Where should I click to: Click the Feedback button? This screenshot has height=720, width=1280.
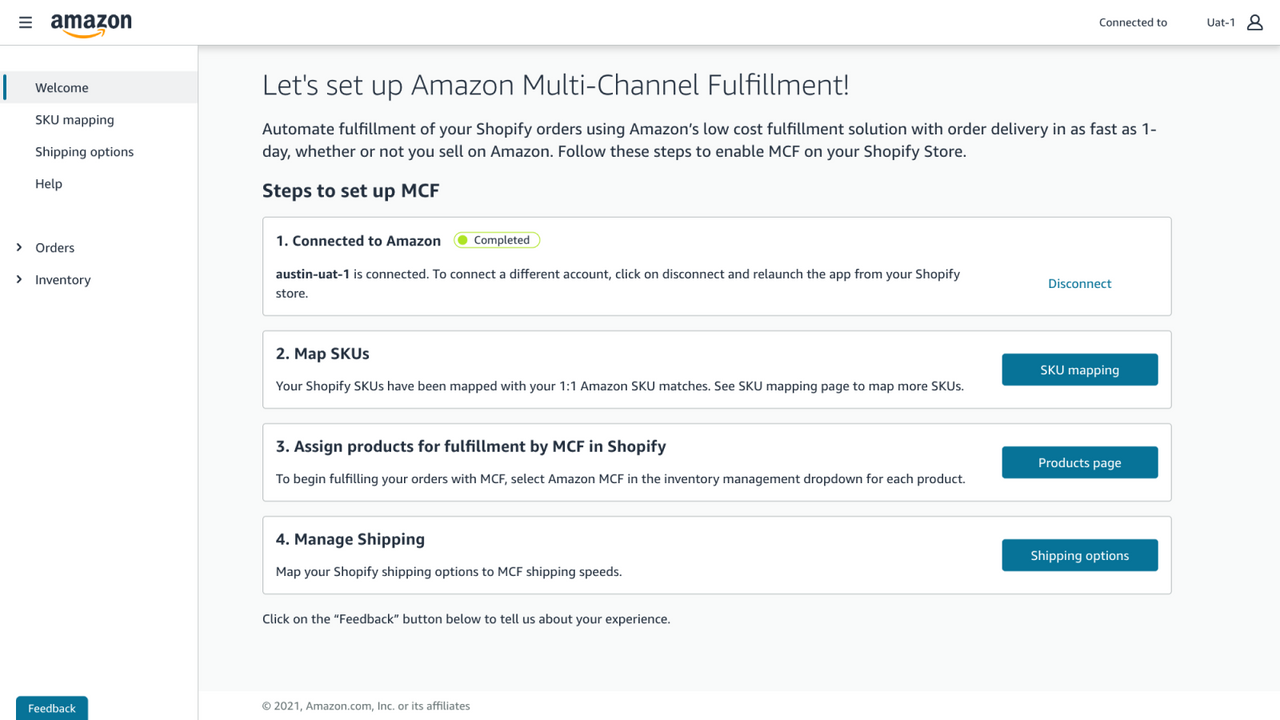click(x=51, y=708)
